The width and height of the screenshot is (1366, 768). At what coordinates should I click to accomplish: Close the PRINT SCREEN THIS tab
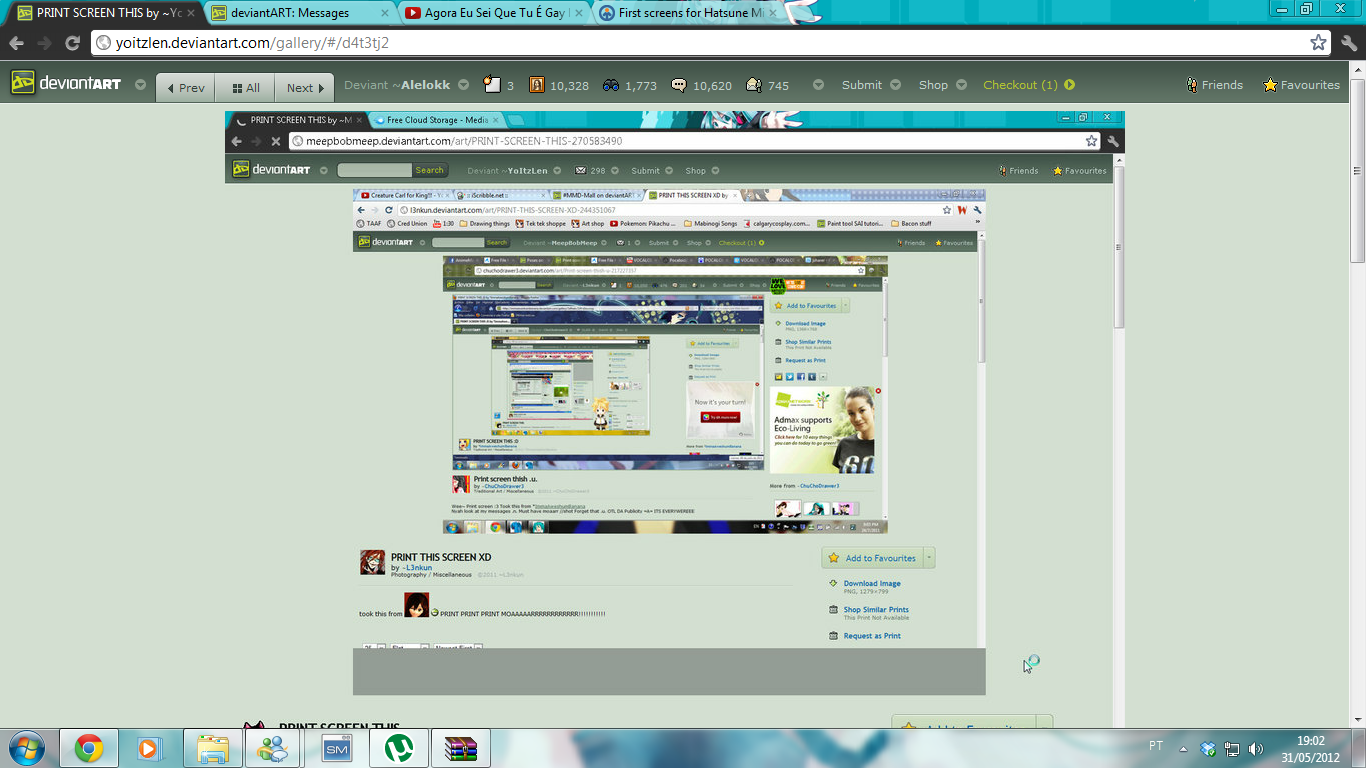[190, 13]
